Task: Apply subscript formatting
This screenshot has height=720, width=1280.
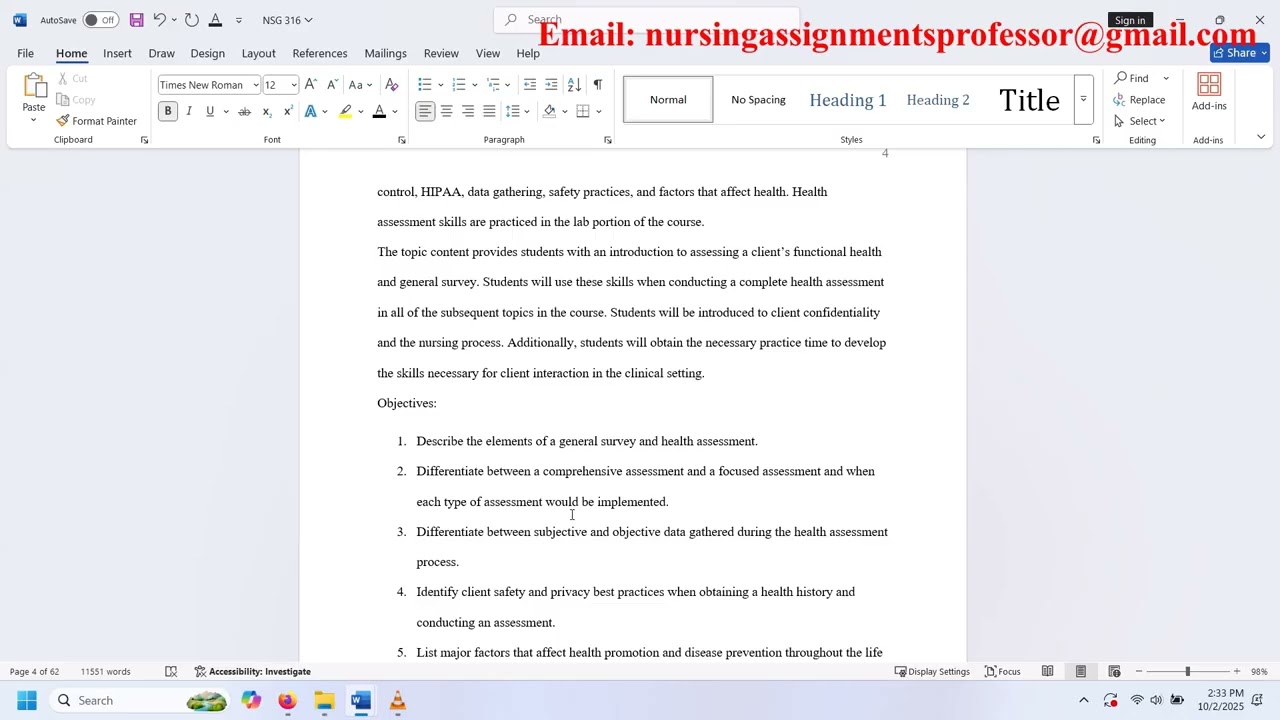Action: pyautogui.click(x=266, y=111)
